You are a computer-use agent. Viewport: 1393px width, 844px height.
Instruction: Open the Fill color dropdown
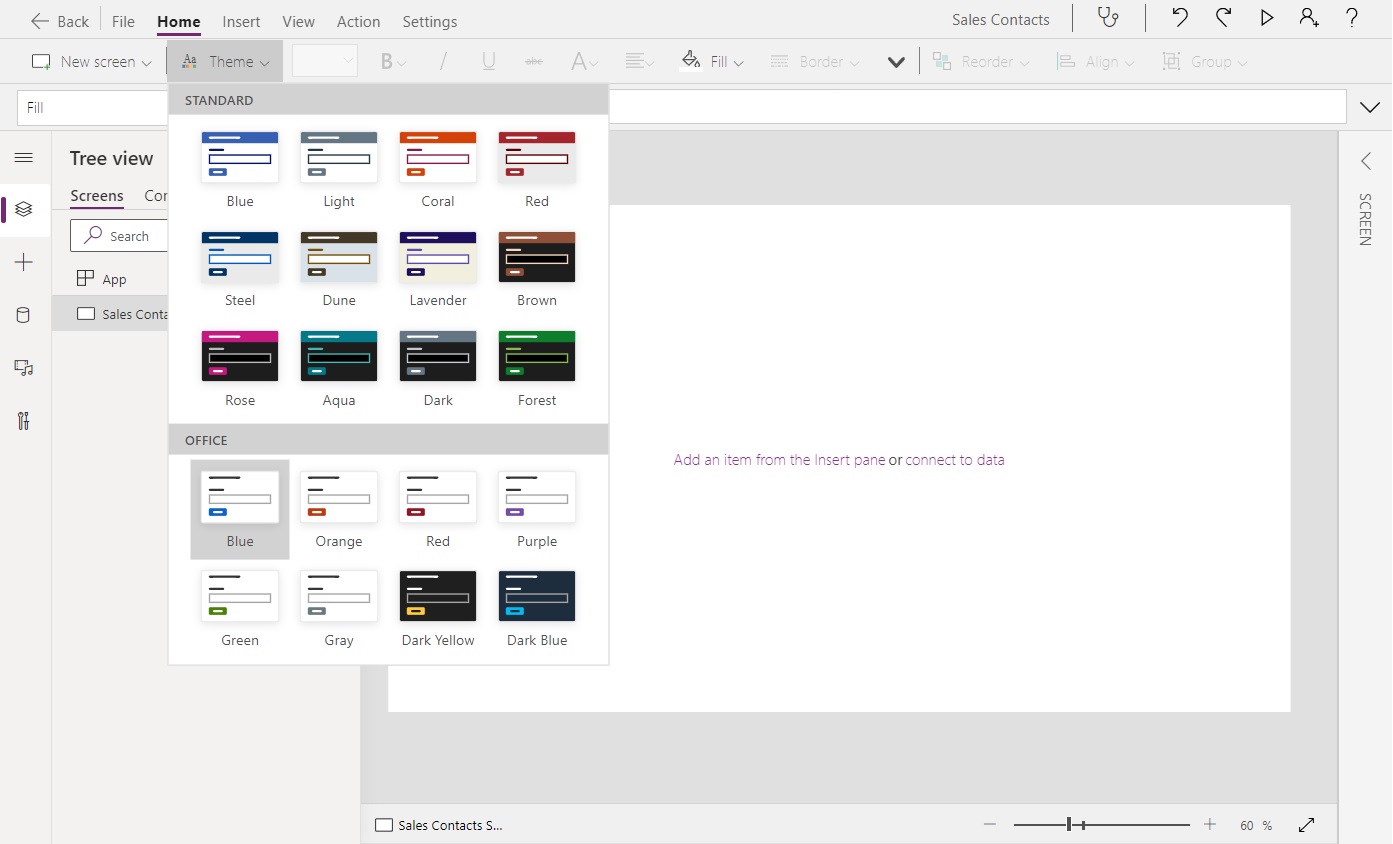(712, 60)
